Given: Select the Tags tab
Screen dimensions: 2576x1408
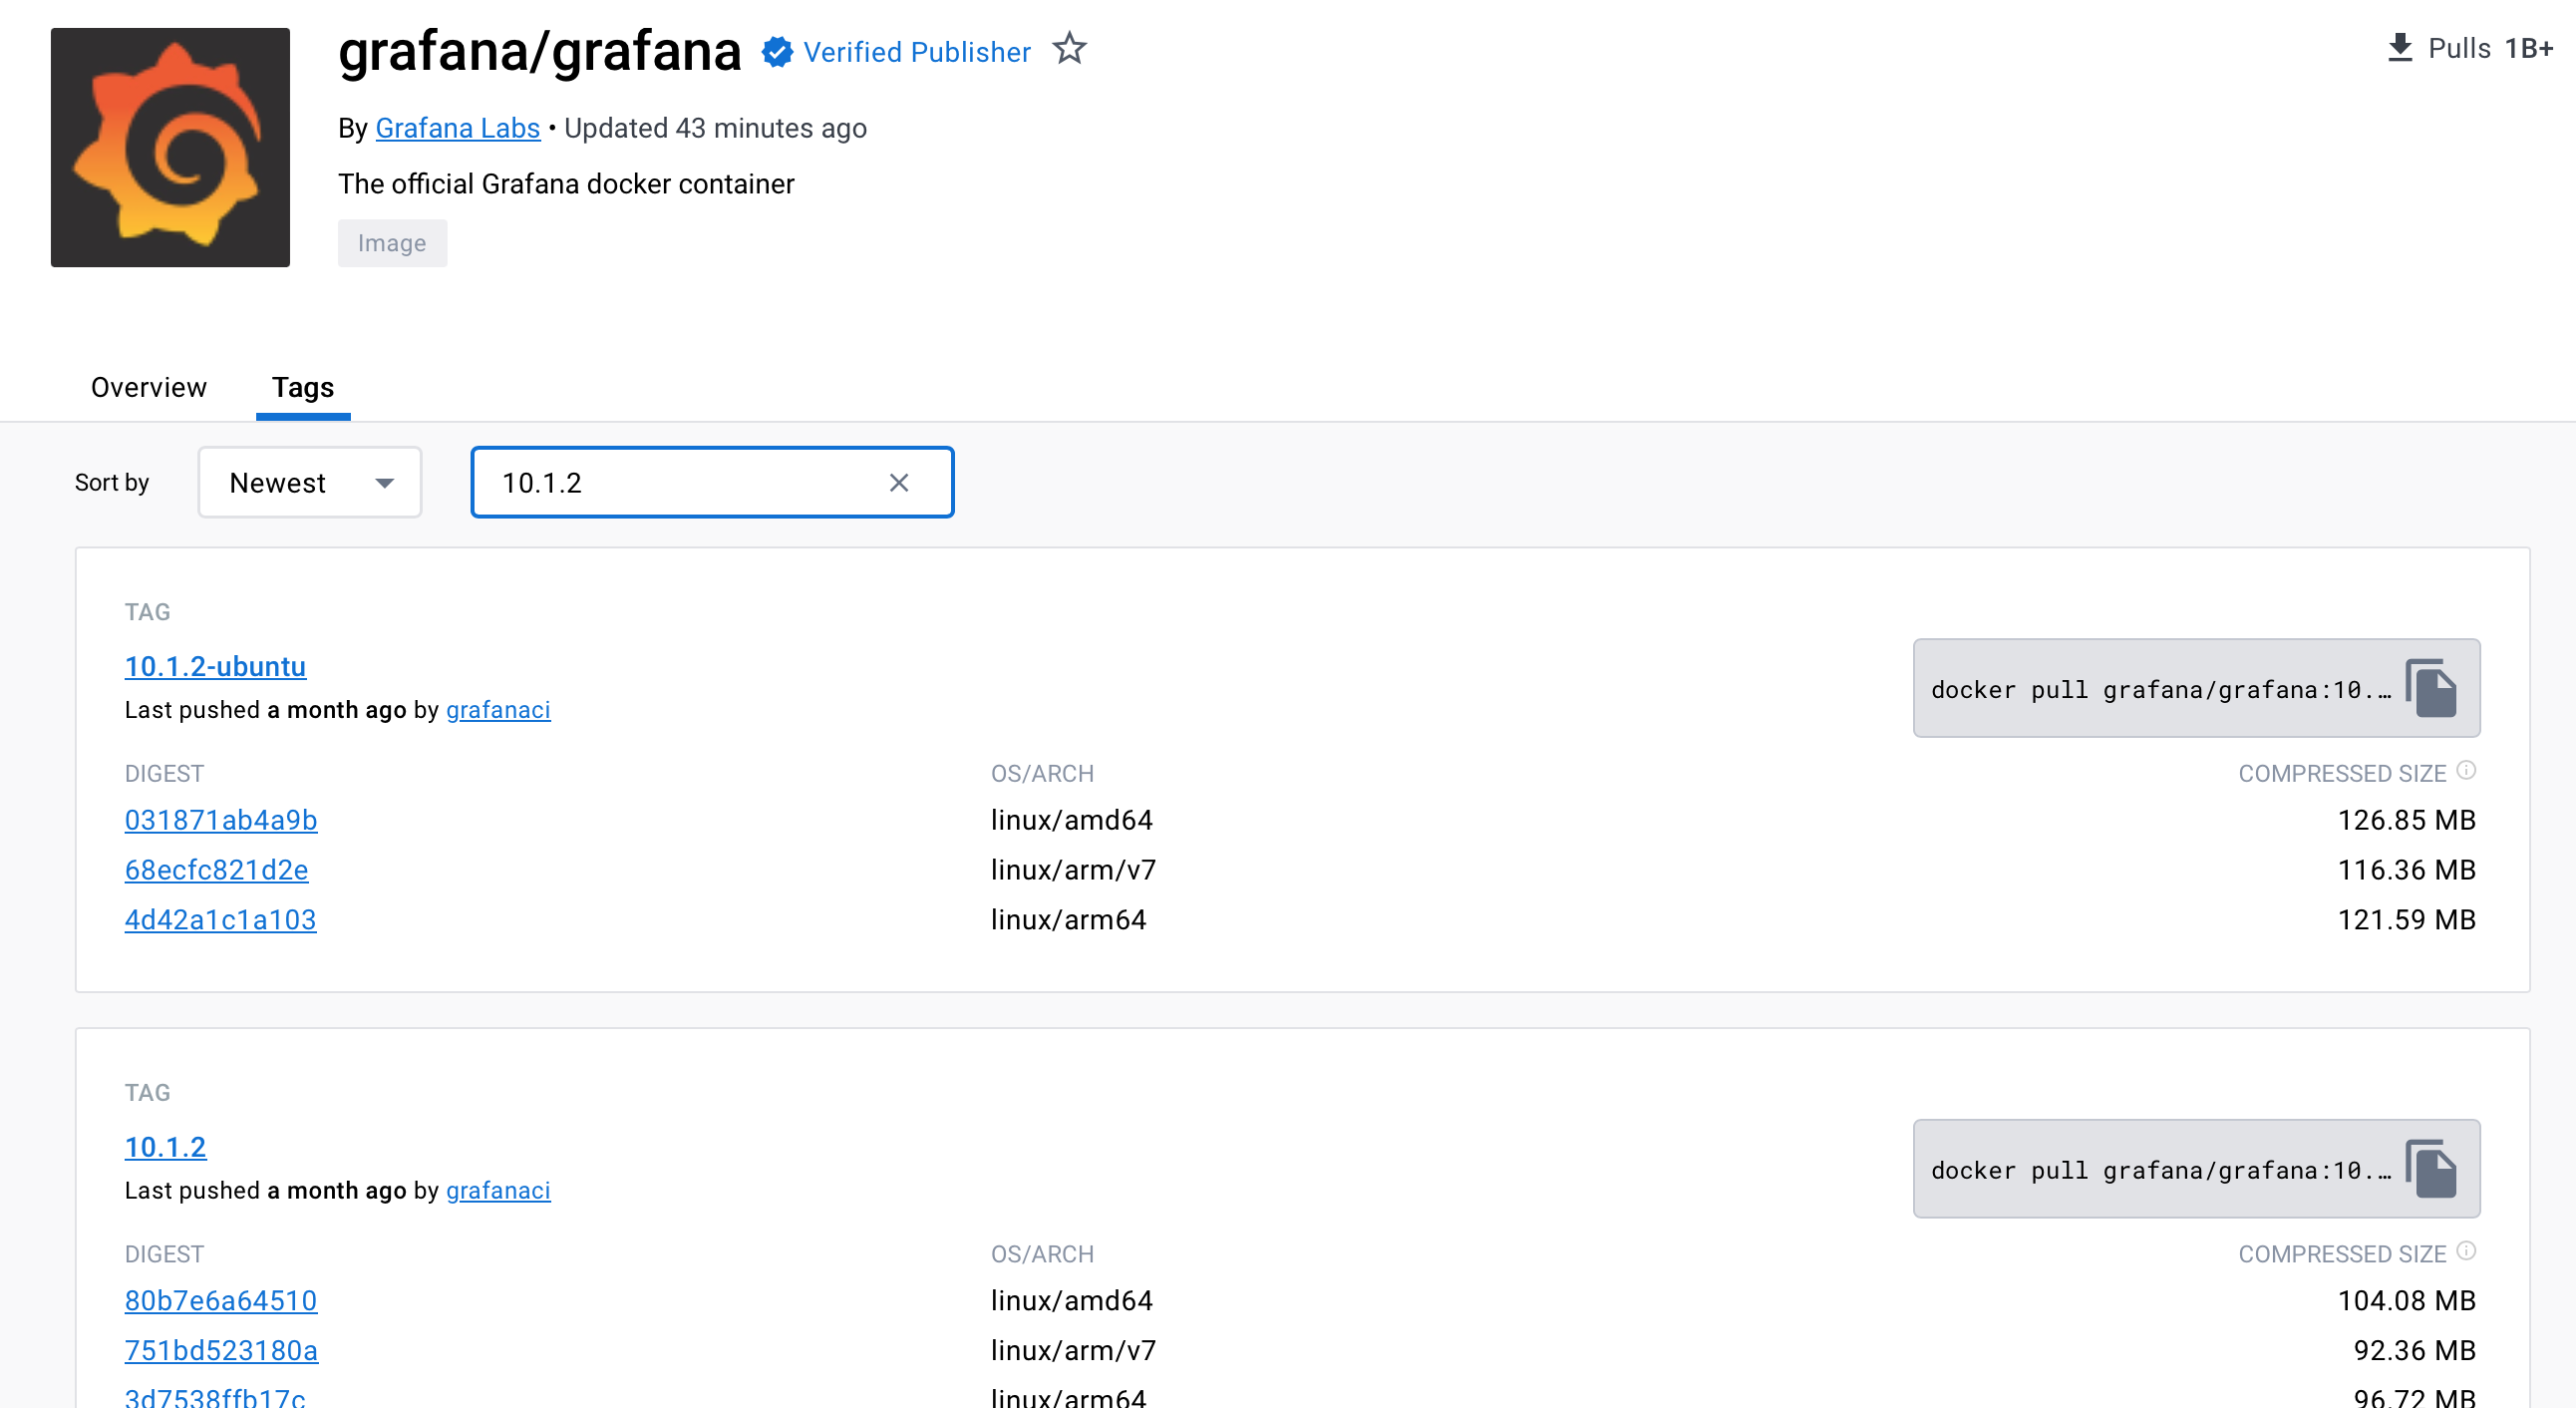Looking at the screenshot, I should 302,388.
